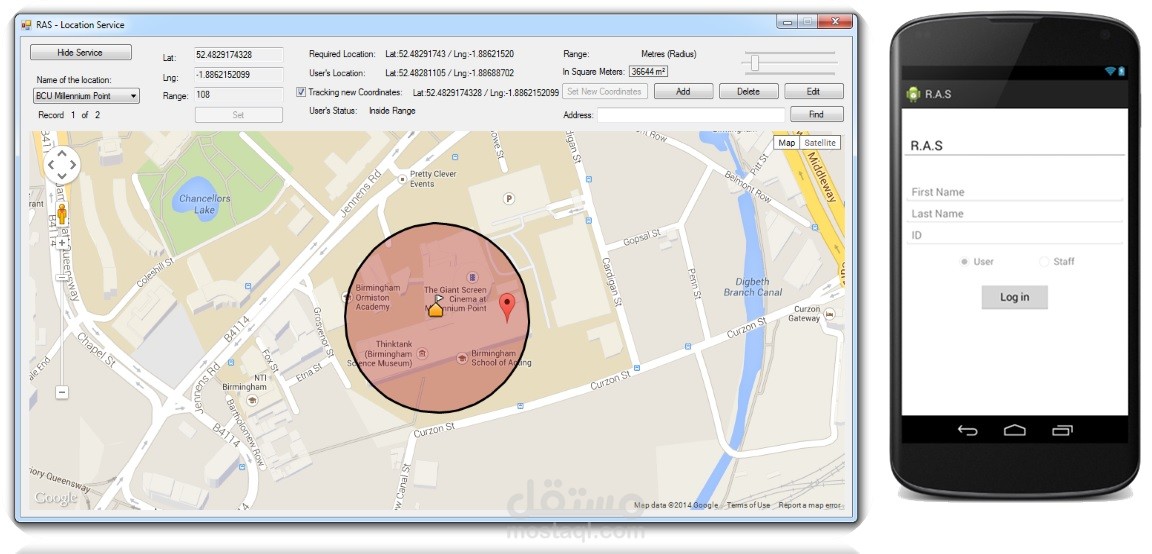
Task: Click the Record 1 of 2 text
Action: click(69, 115)
